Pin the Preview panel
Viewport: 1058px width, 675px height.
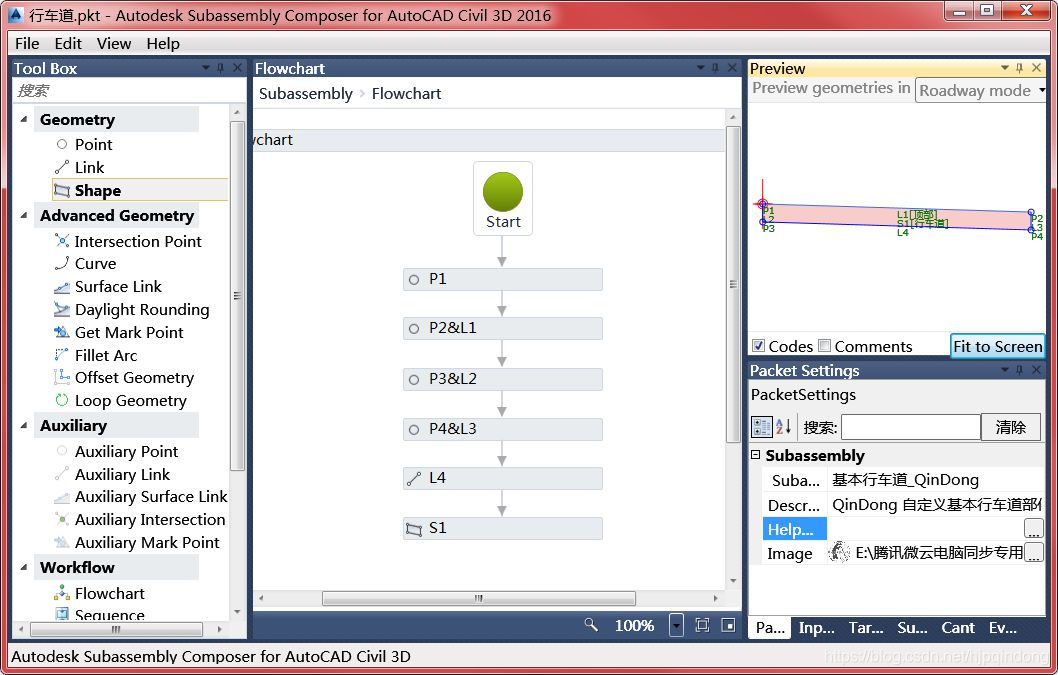[x=1020, y=68]
